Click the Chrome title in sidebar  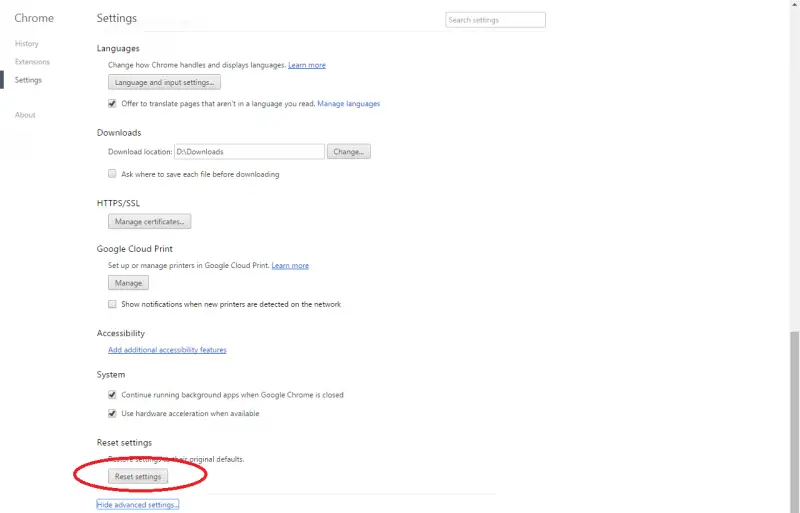34,18
